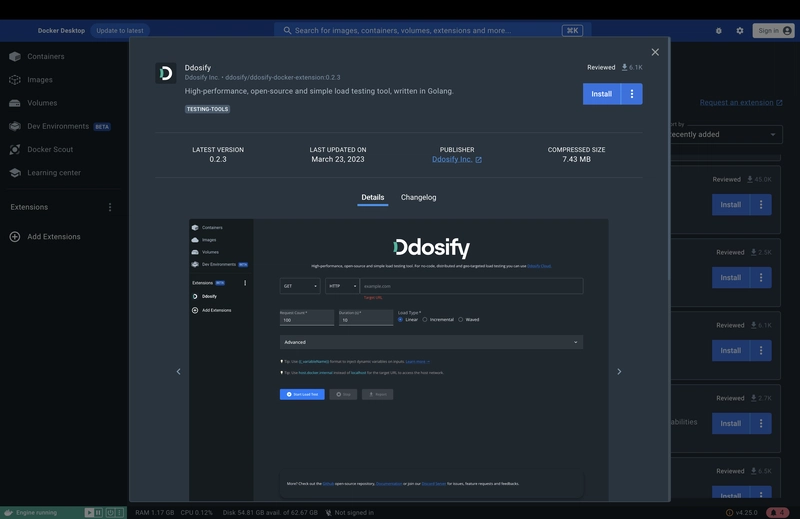
Task: Click the Disk 54.81 GB avail. status
Action: point(270,512)
